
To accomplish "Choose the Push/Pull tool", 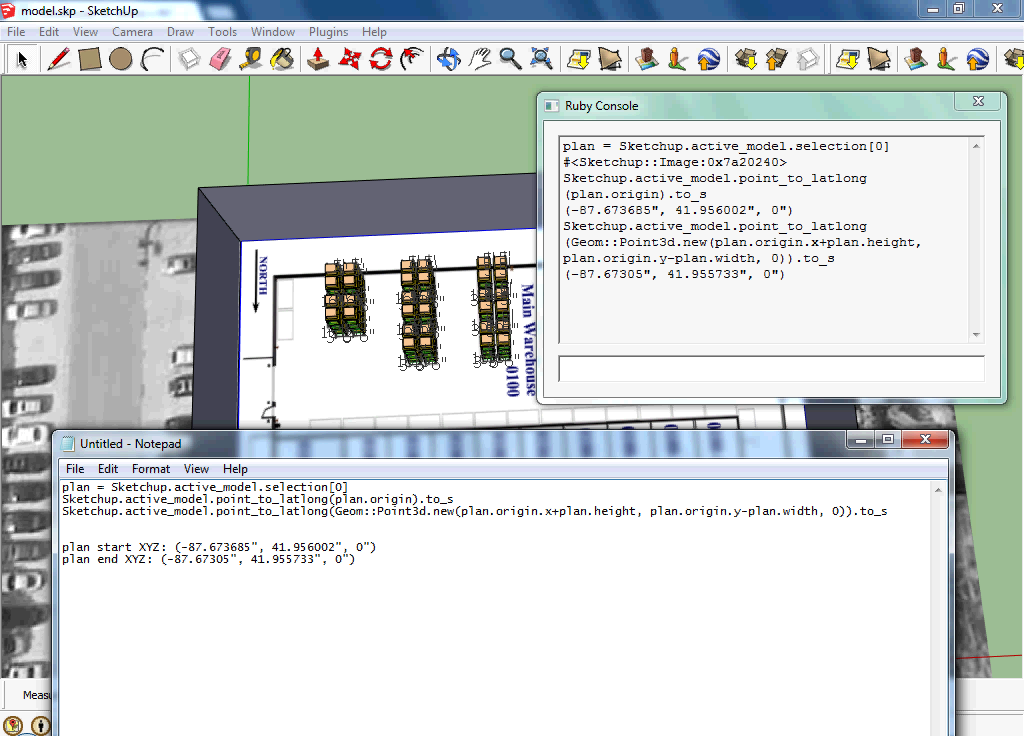I will tap(318, 59).
